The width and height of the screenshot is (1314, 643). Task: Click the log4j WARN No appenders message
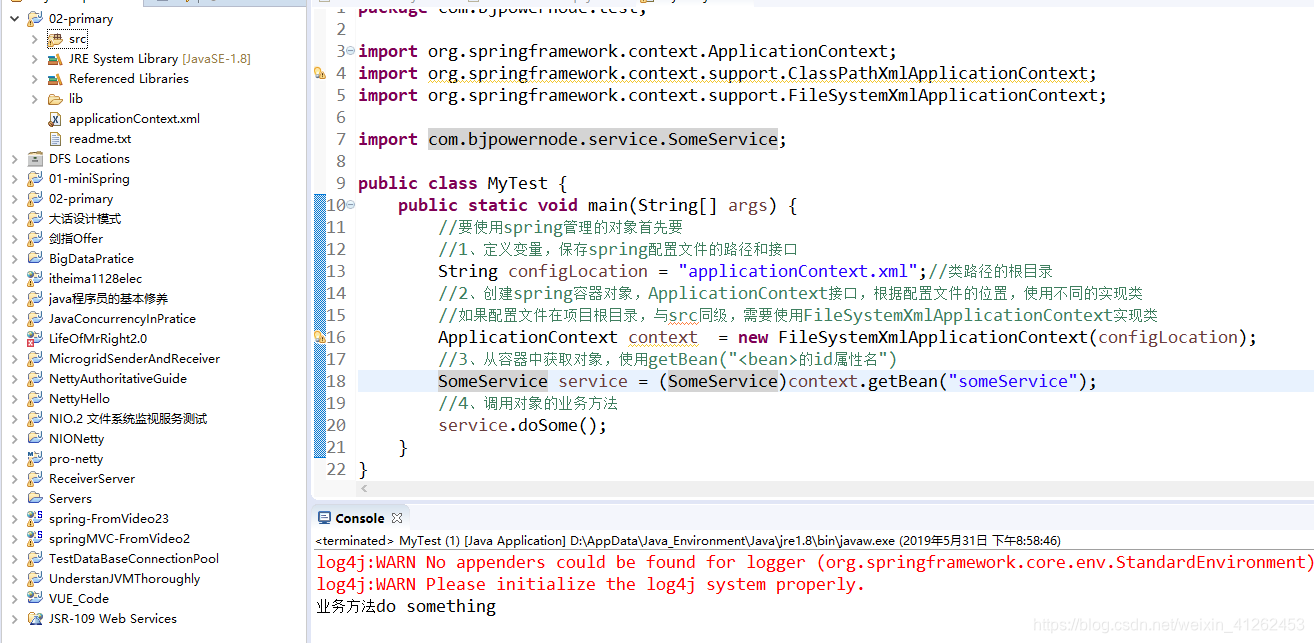pos(813,563)
